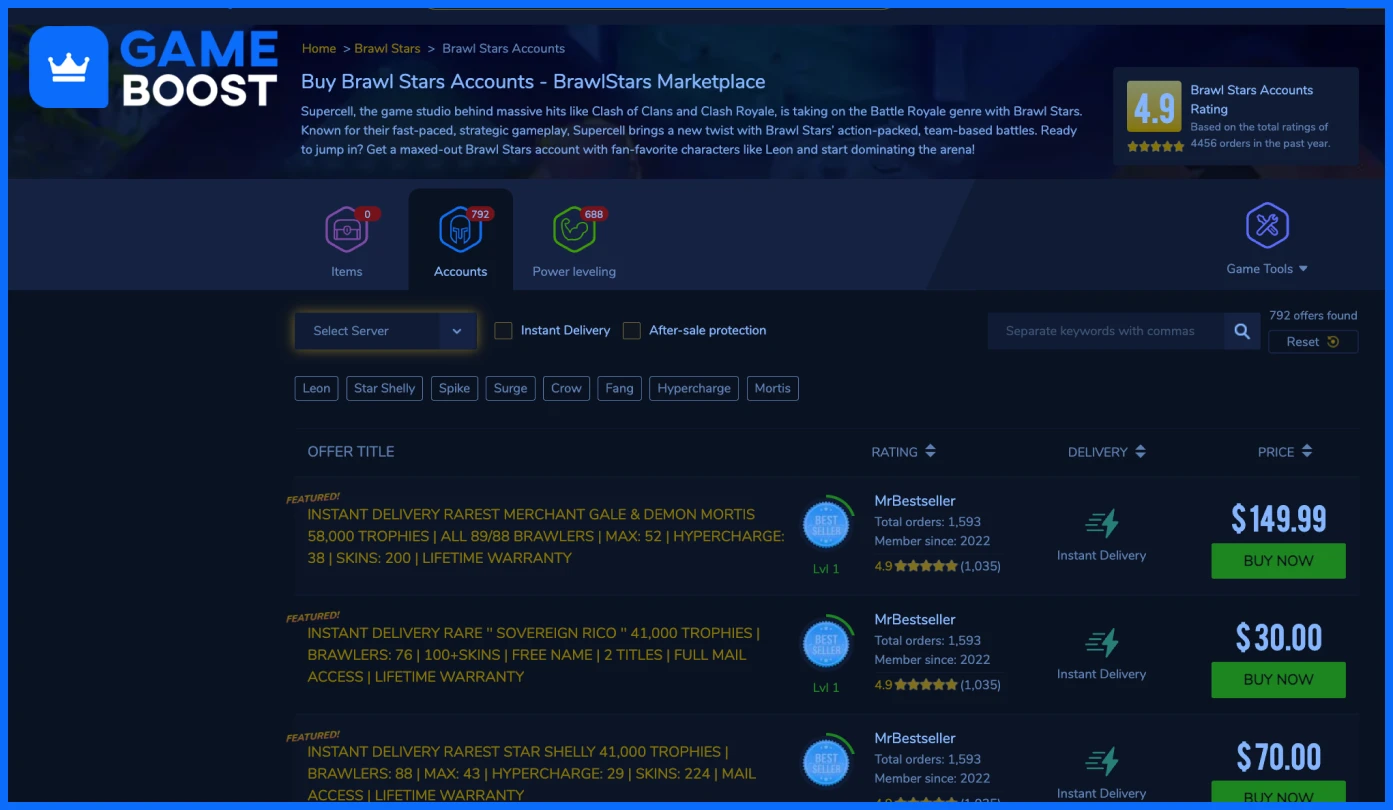
Task: Click the 4.9 star rating of first offer
Action: (937, 566)
